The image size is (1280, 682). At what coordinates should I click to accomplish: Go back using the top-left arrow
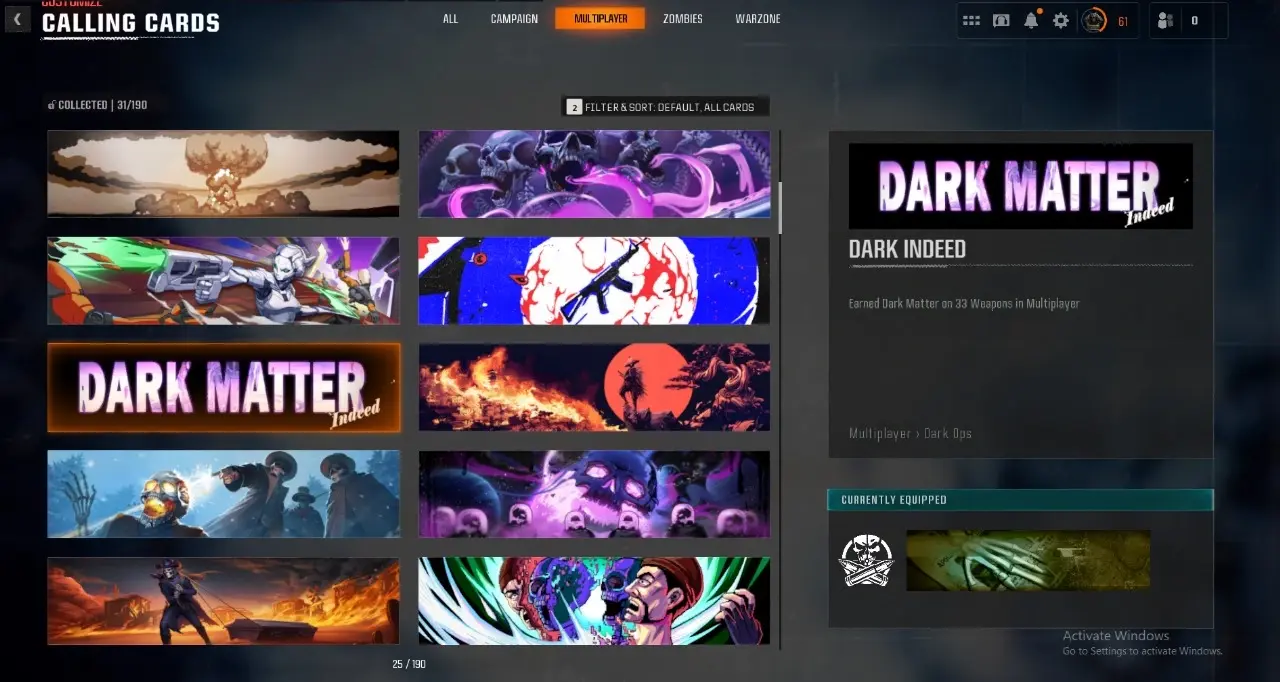[x=17, y=19]
